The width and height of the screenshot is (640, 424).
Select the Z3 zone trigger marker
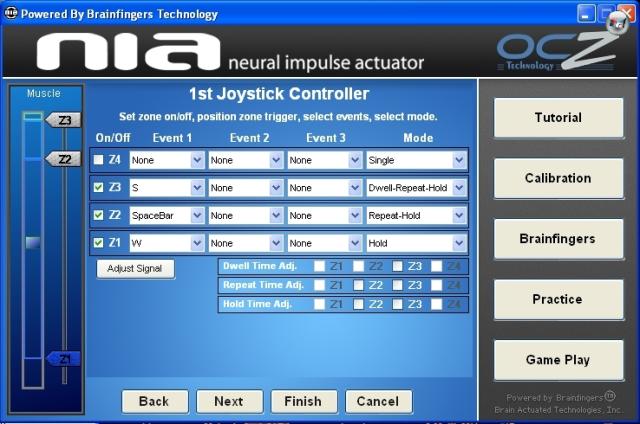coord(63,120)
